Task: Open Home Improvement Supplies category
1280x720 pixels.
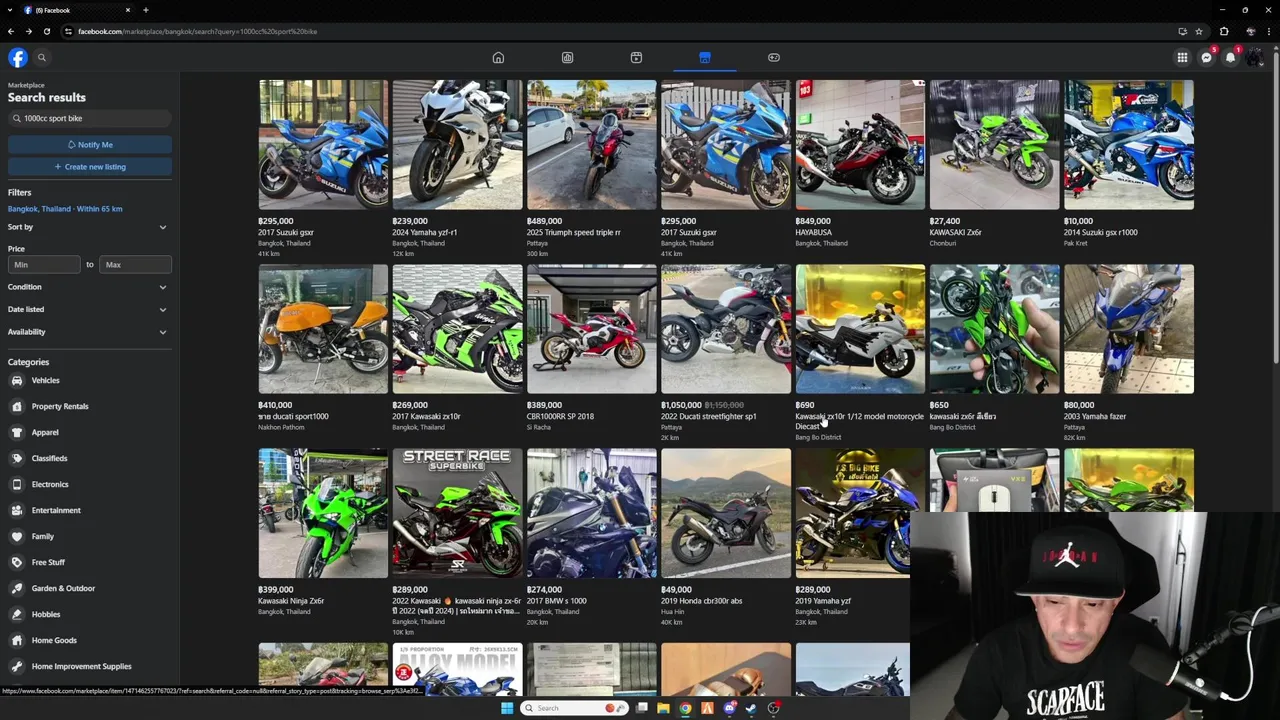Action: [90, 667]
